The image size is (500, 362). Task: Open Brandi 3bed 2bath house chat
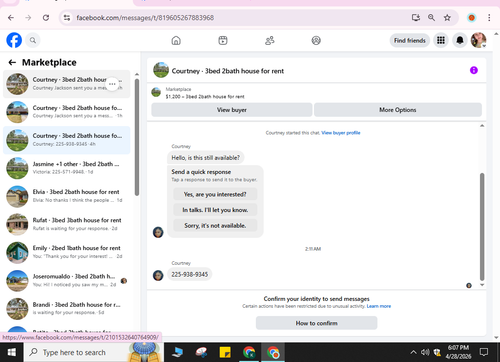click(66, 308)
